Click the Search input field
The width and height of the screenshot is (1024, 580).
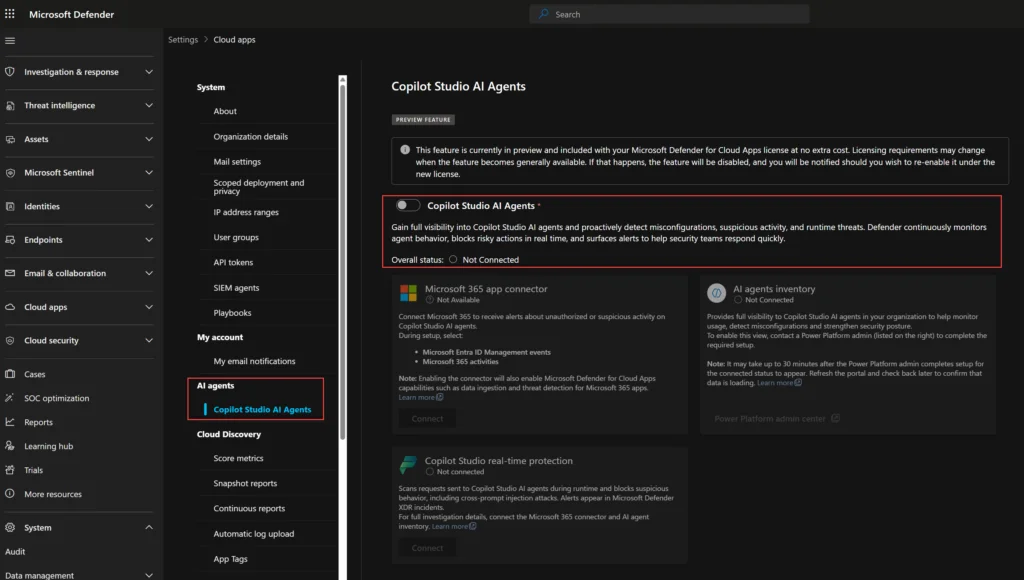(669, 14)
